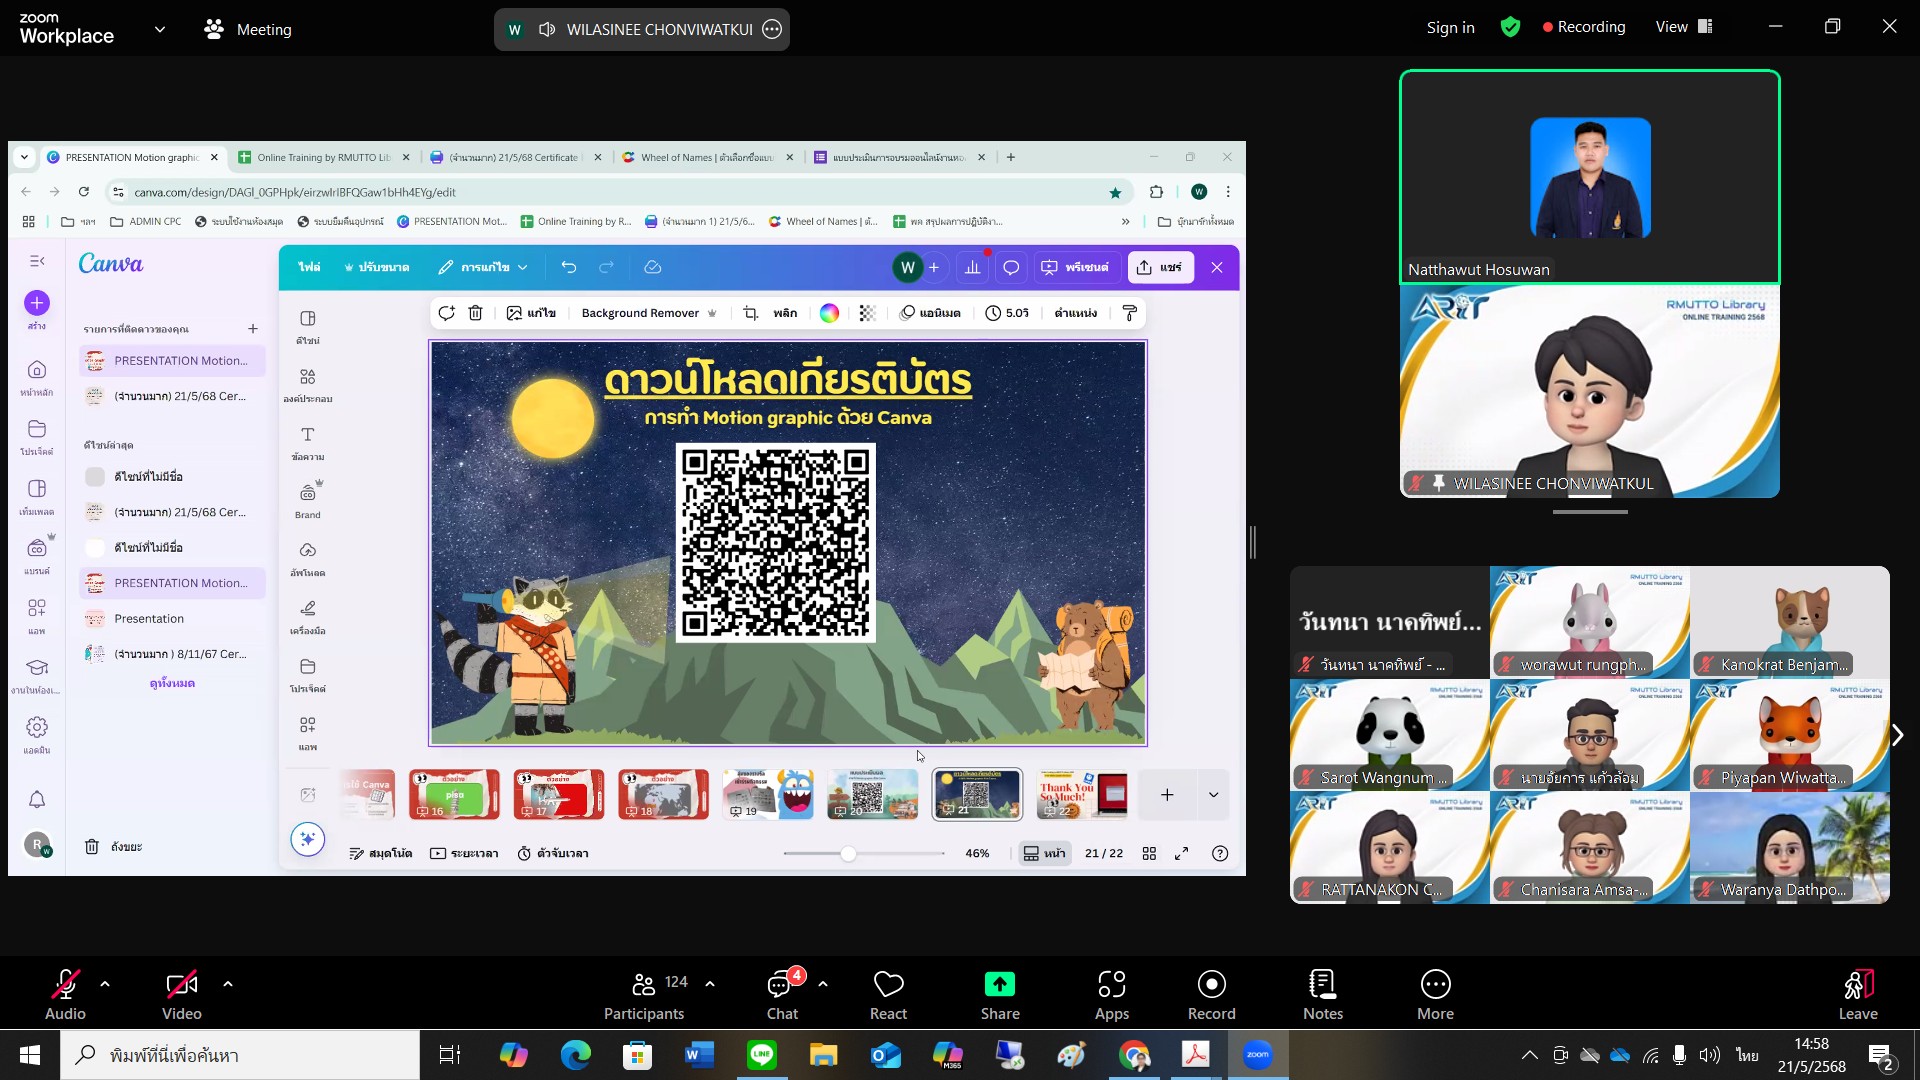
Task: Click the green encryption shield icon
Action: [1510, 27]
